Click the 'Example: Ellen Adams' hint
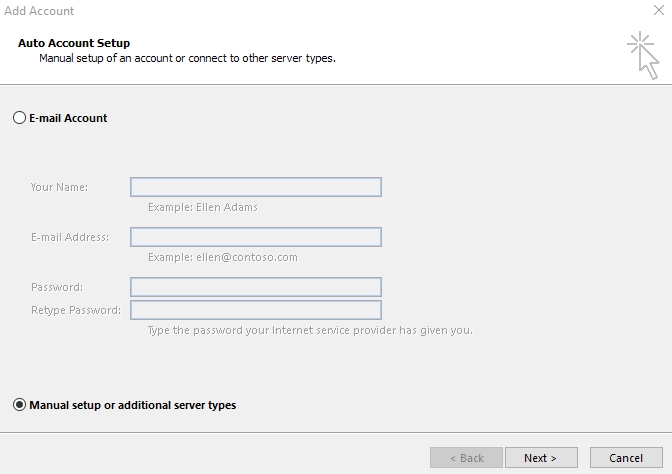This screenshot has width=672, height=474. [x=203, y=207]
